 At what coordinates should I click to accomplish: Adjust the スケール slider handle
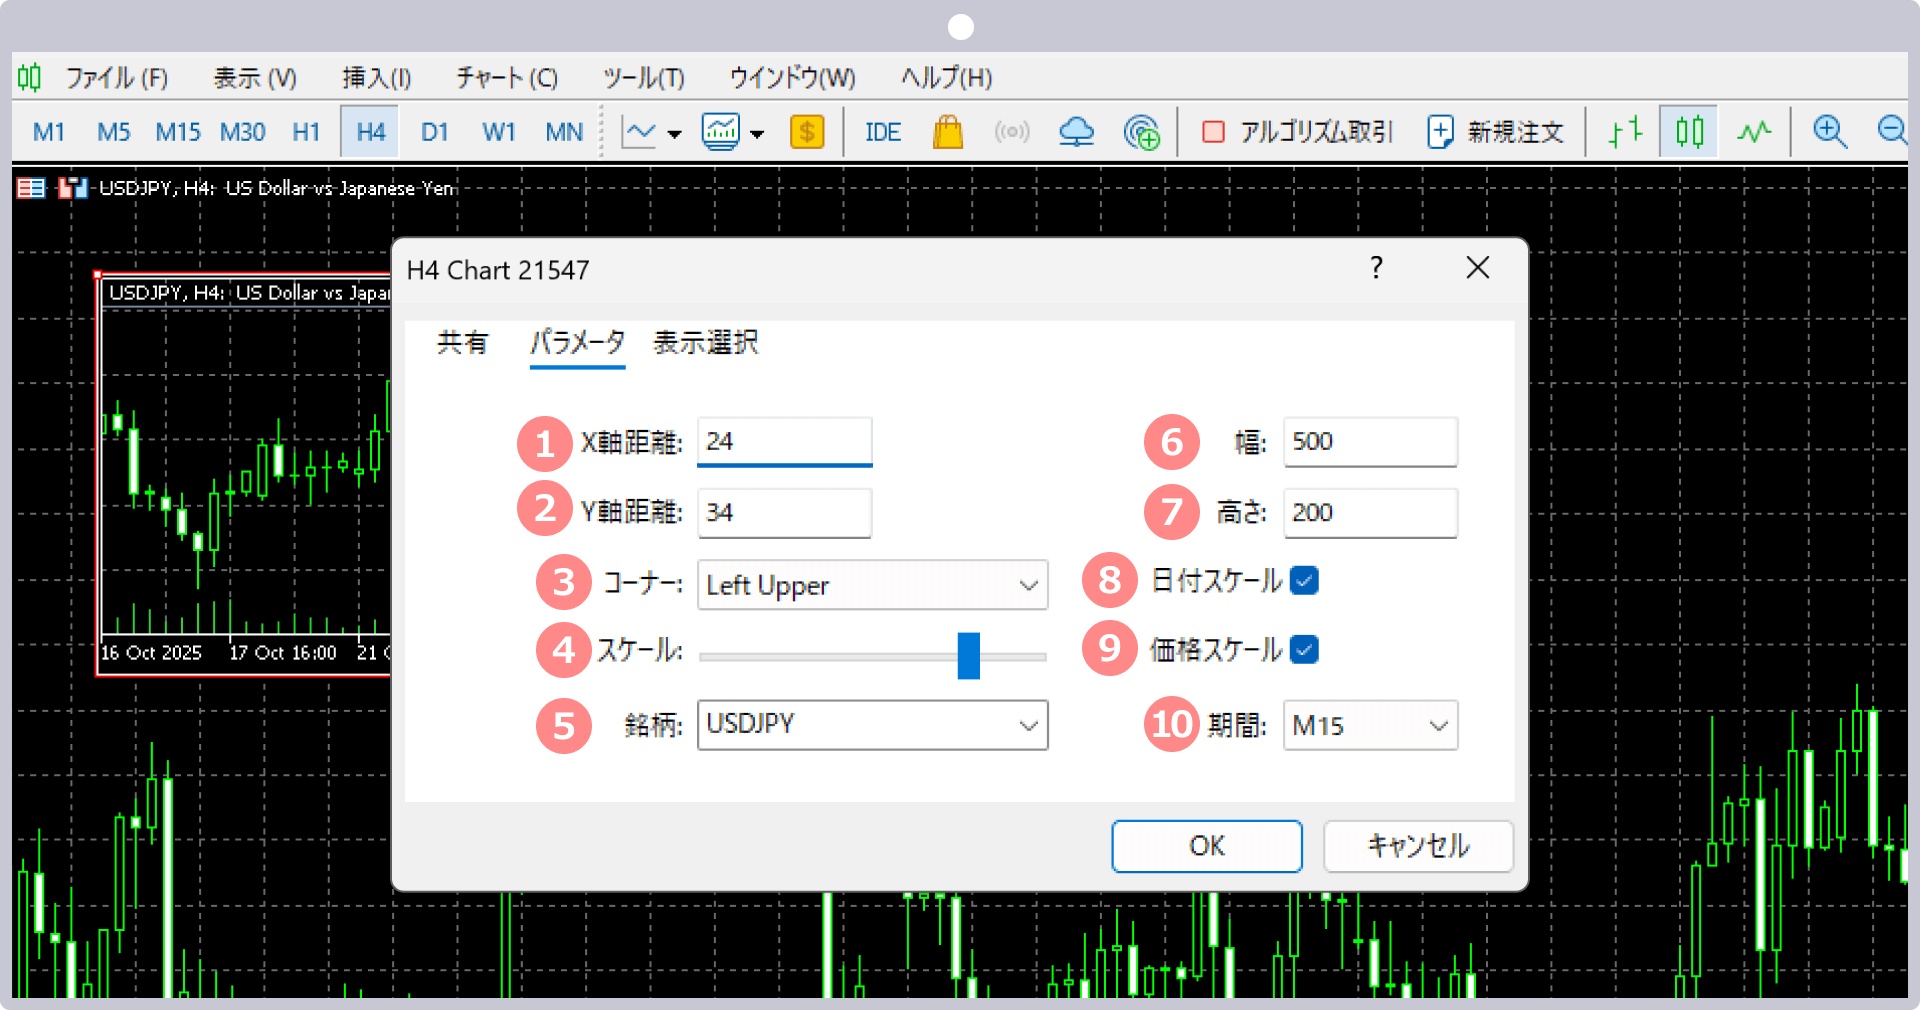pyautogui.click(x=970, y=655)
